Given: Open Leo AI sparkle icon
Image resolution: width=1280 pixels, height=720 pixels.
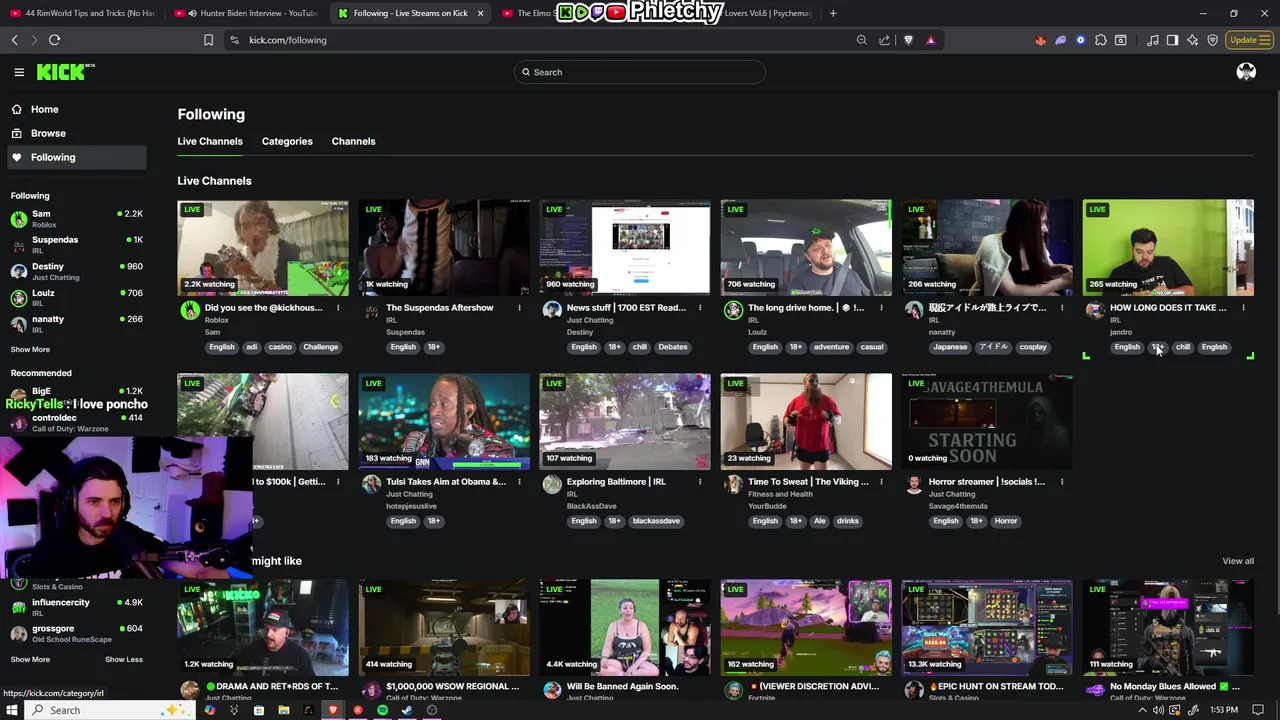Looking at the screenshot, I should point(1192,40).
